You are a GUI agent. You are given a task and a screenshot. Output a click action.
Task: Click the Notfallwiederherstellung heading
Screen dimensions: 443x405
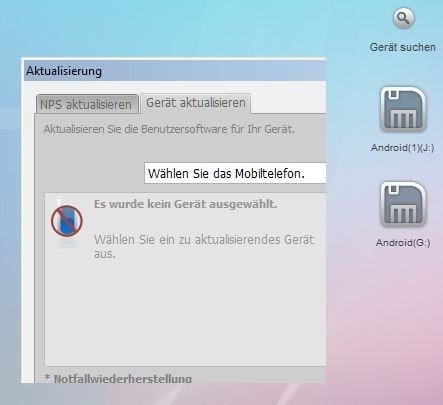[123, 378]
